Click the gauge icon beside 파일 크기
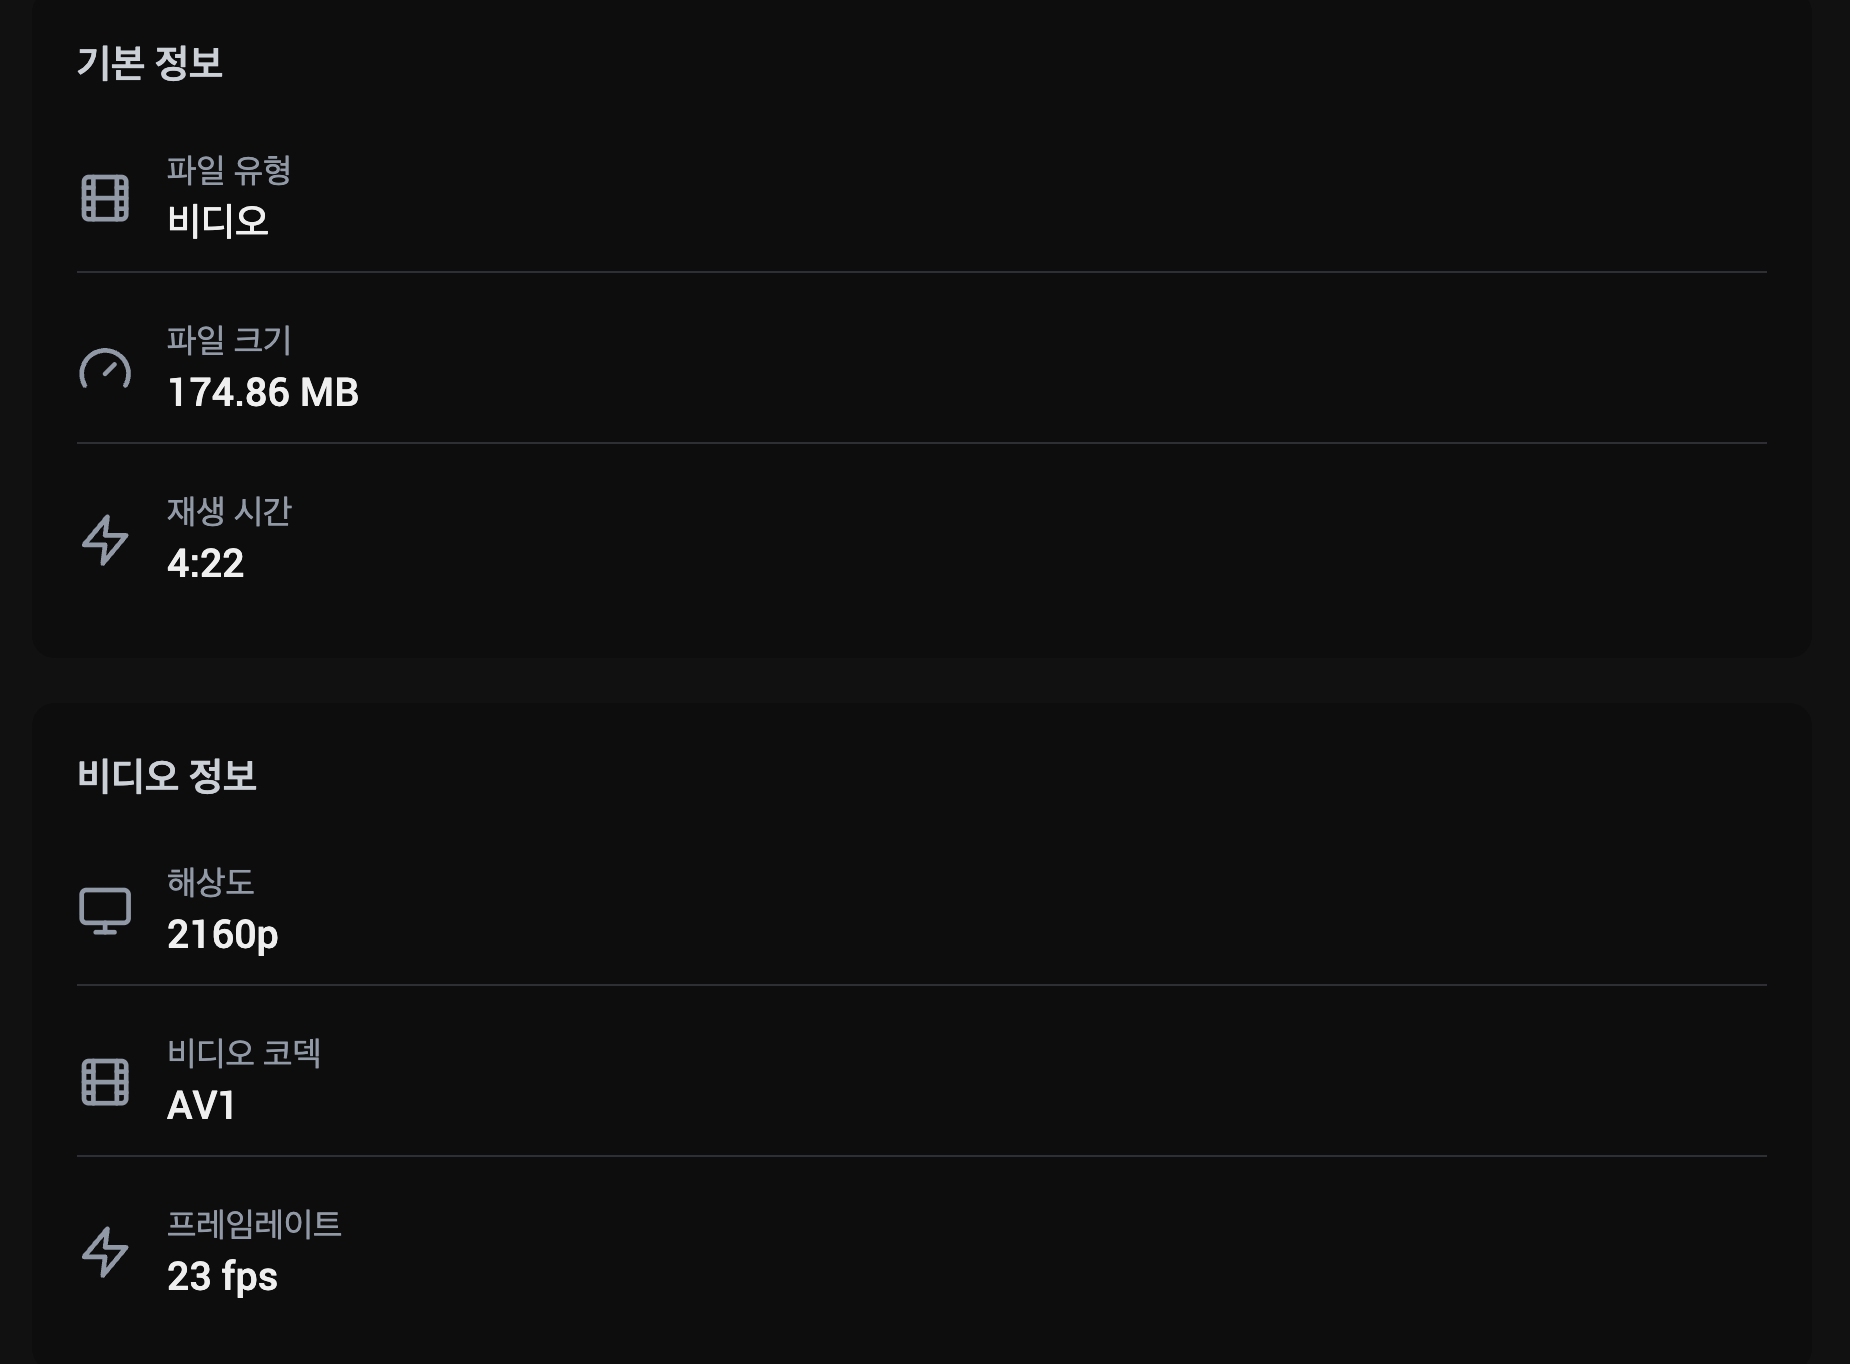The image size is (1850, 1364). [105, 369]
